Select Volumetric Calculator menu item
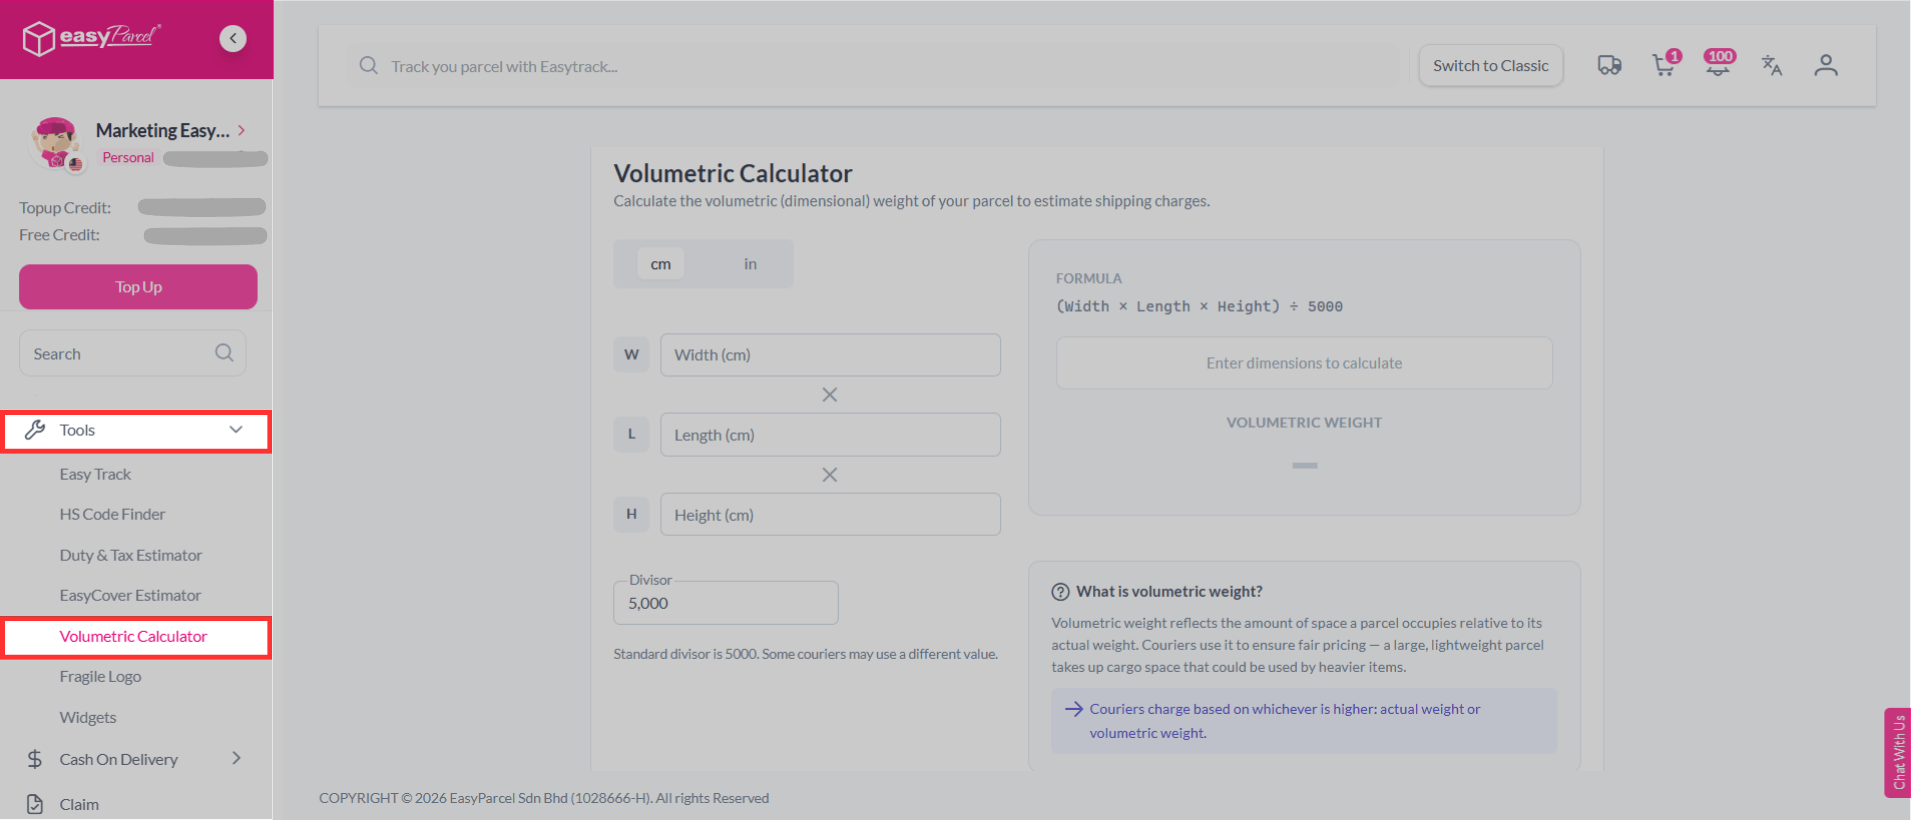Viewport: 1911px width, 820px height. point(133,636)
